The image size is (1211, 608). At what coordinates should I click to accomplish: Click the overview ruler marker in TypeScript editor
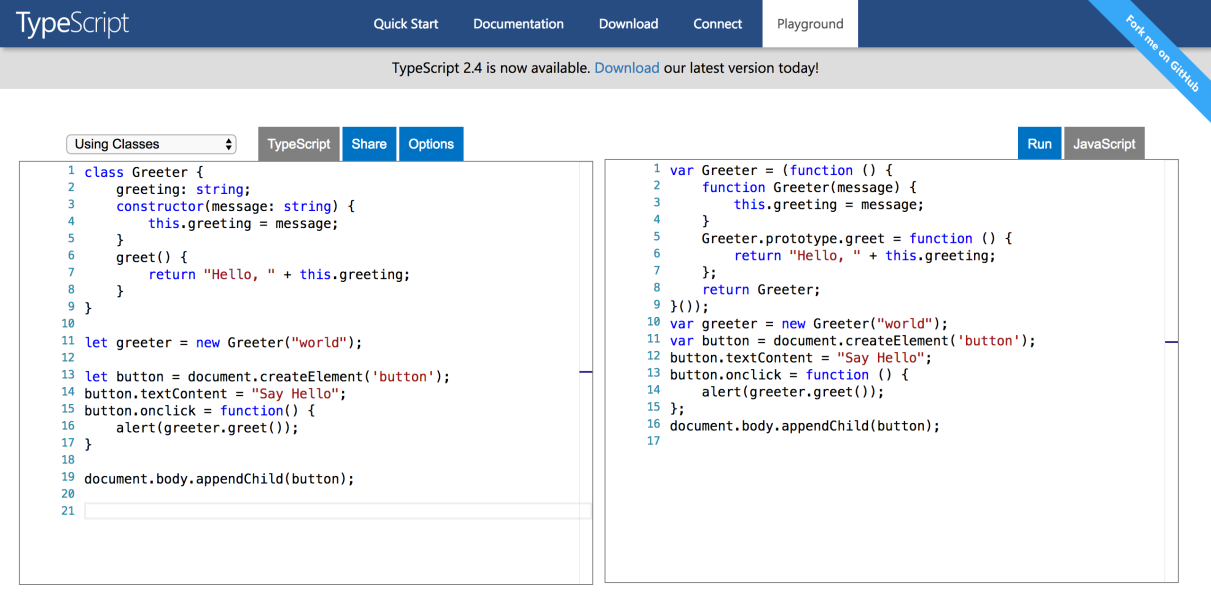click(x=586, y=372)
